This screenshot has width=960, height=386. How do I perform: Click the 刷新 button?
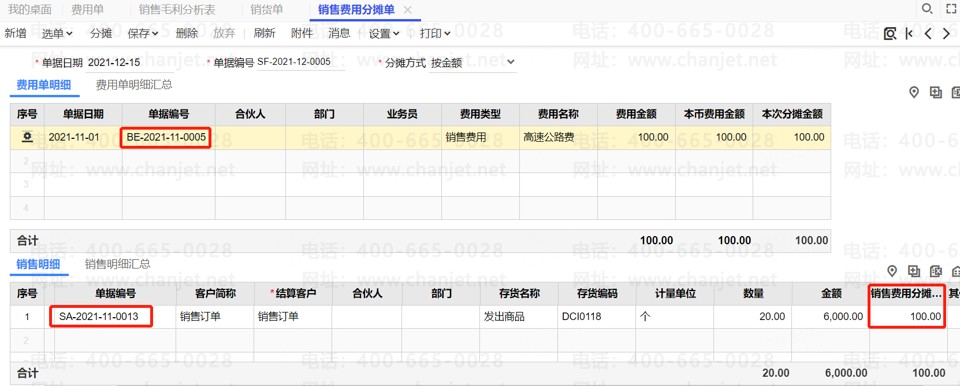264,34
